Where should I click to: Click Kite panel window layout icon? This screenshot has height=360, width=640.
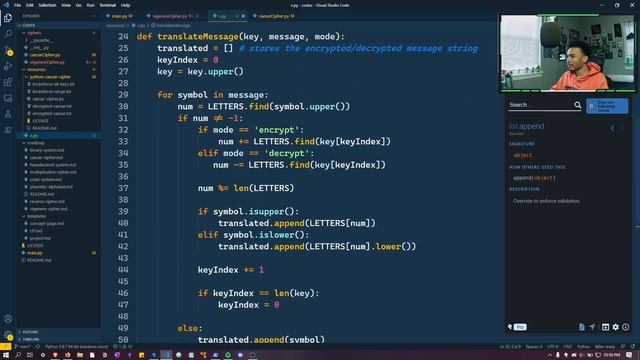pos(605,327)
